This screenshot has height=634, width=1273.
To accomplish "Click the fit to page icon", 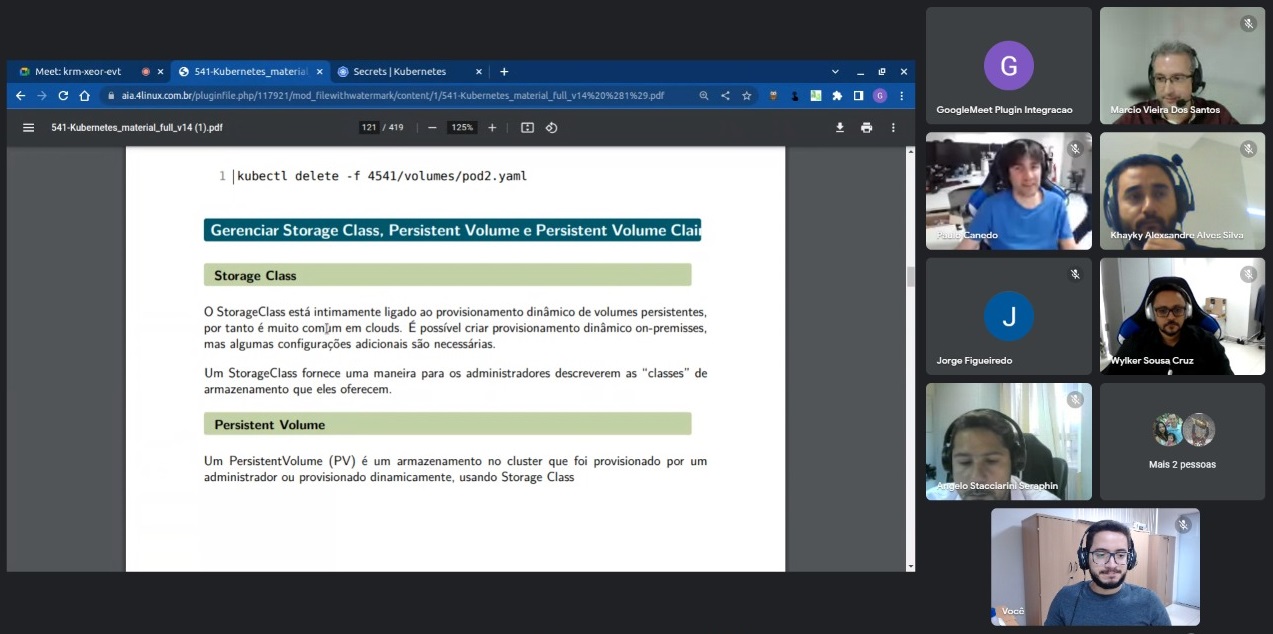I will [x=527, y=128].
